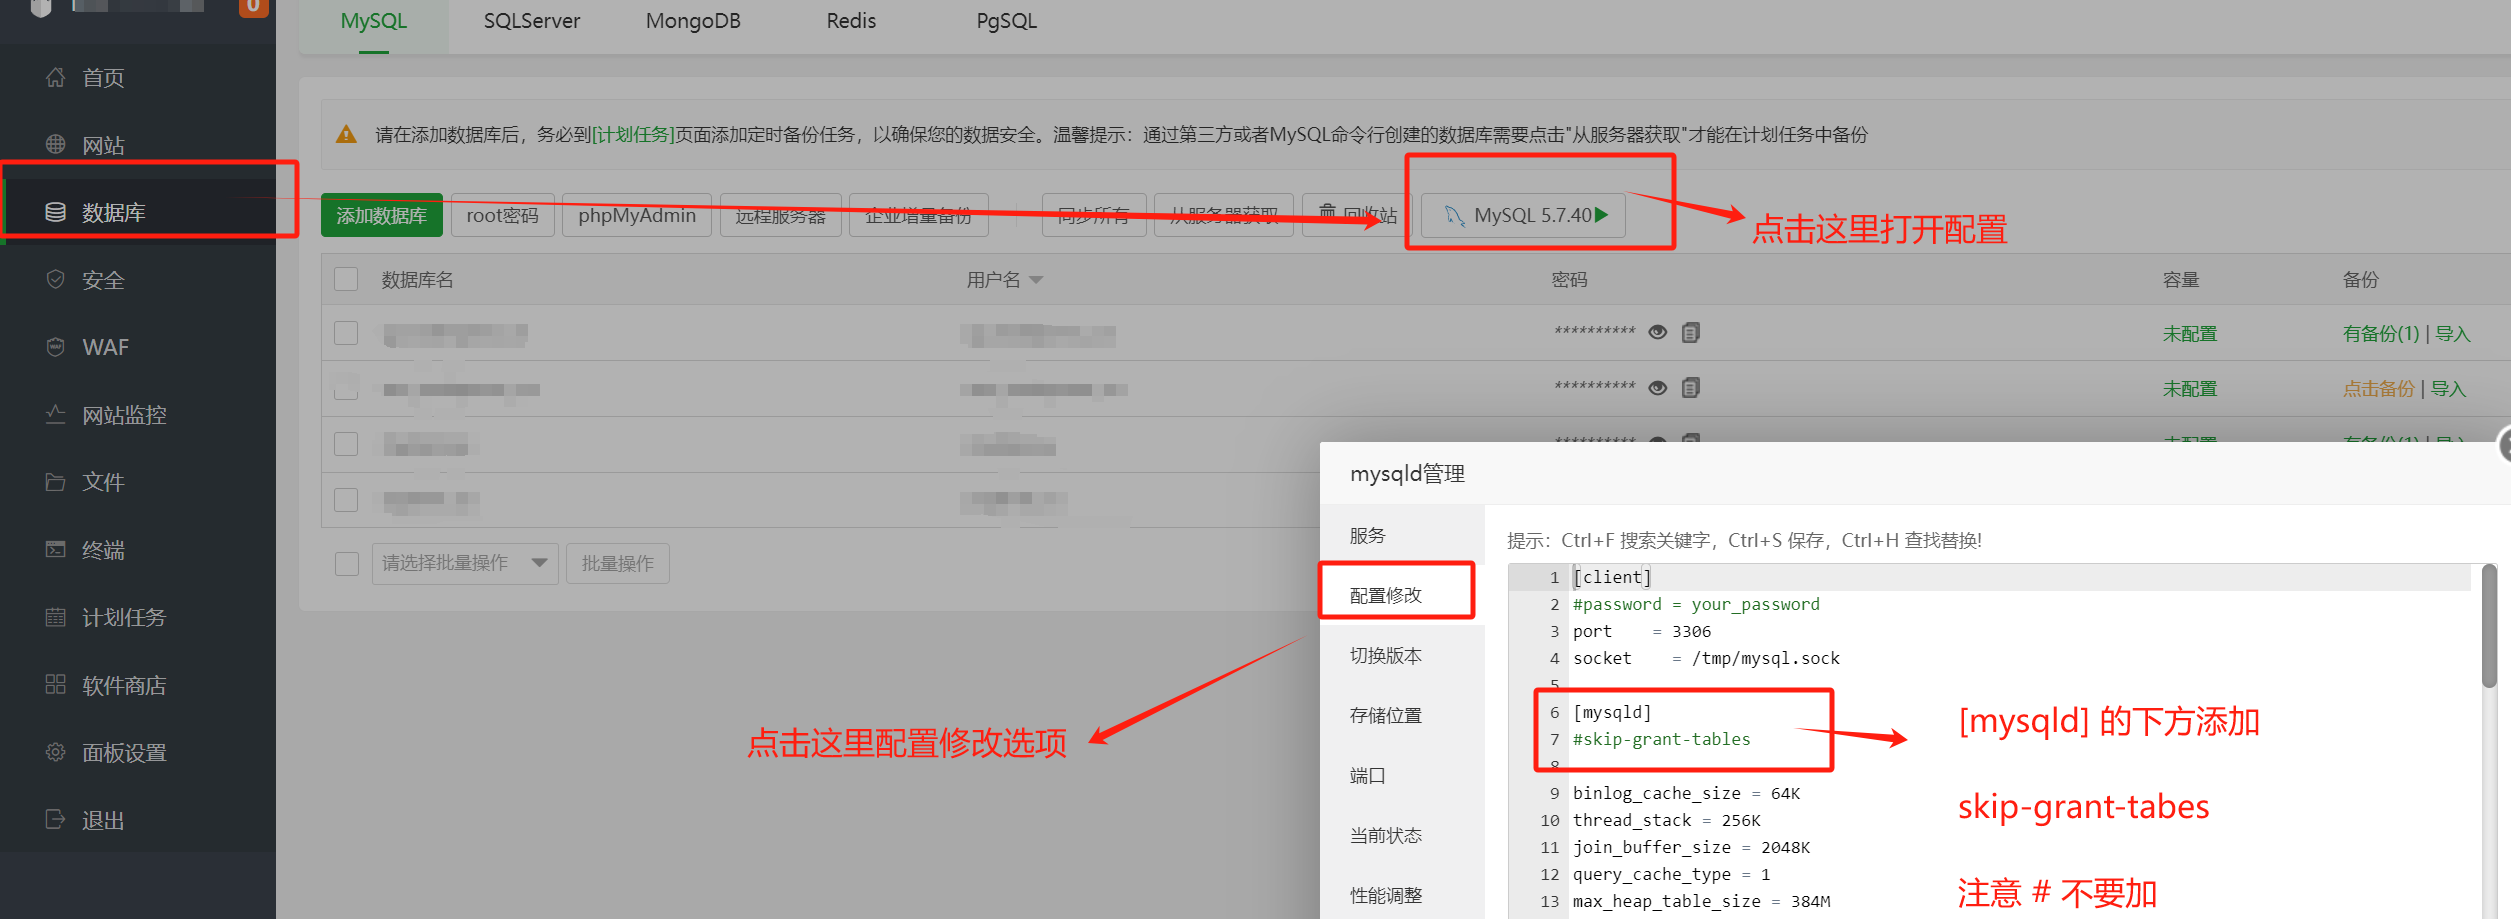Switch to the SQLServer tab
Image resolution: width=2511 pixels, height=919 pixels.
pyautogui.click(x=531, y=21)
